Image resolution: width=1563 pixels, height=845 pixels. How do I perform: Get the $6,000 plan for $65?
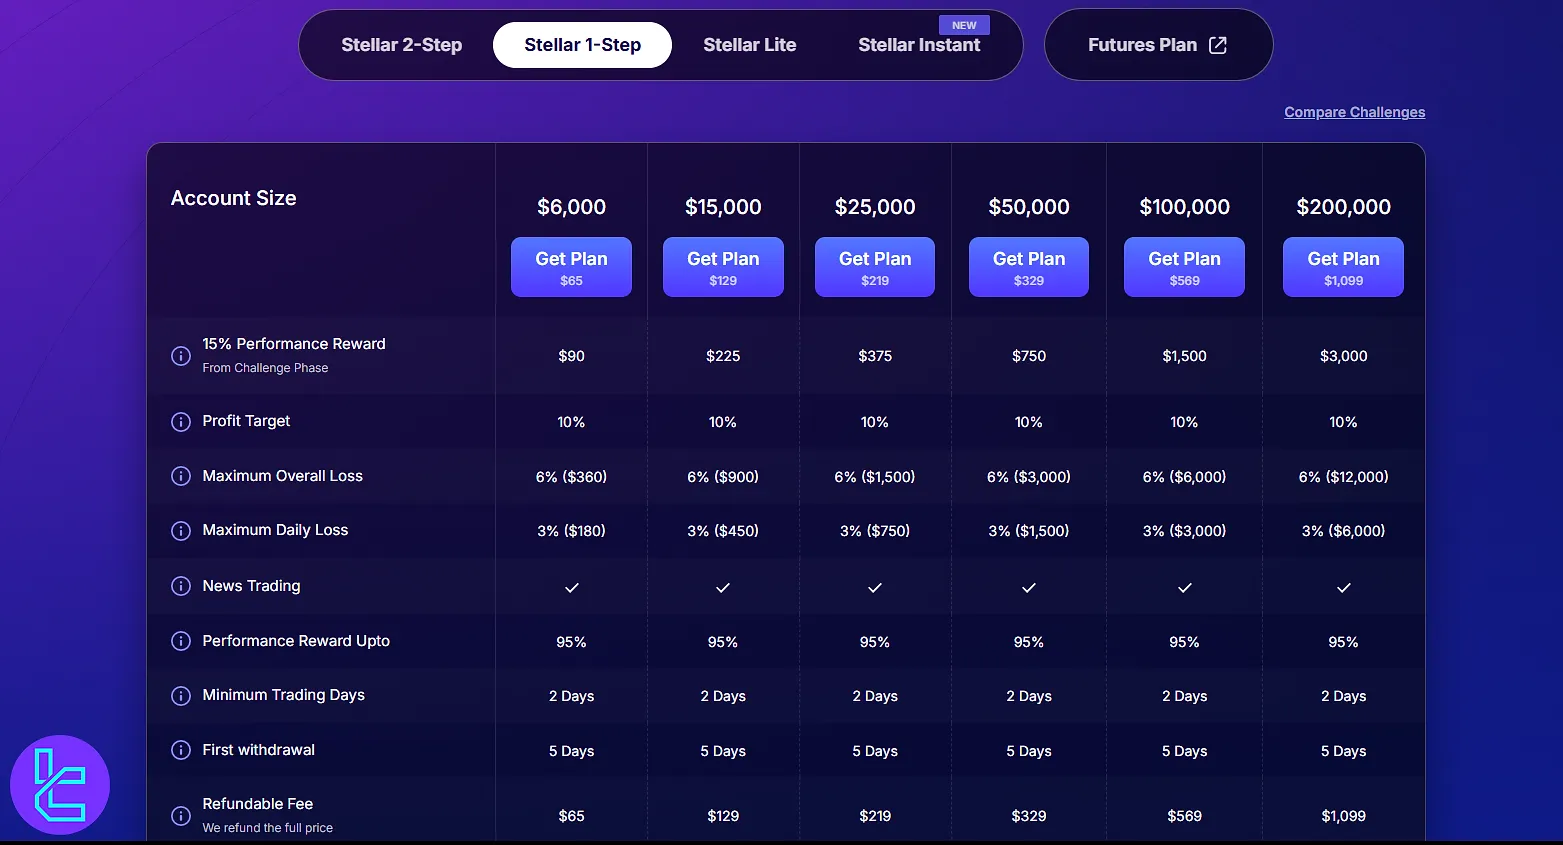[571, 267]
